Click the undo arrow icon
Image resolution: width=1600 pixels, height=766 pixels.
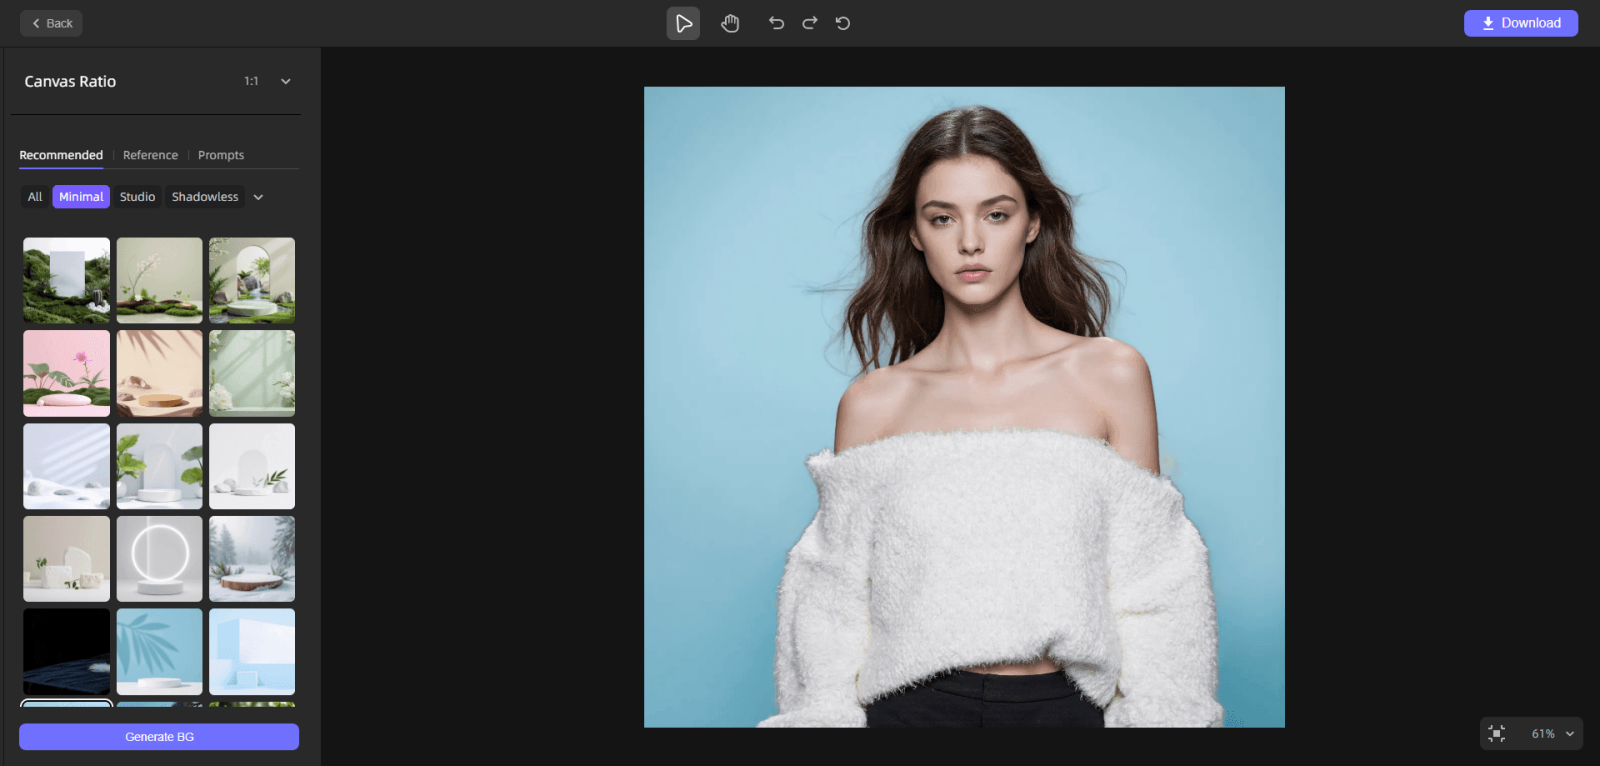[776, 23]
